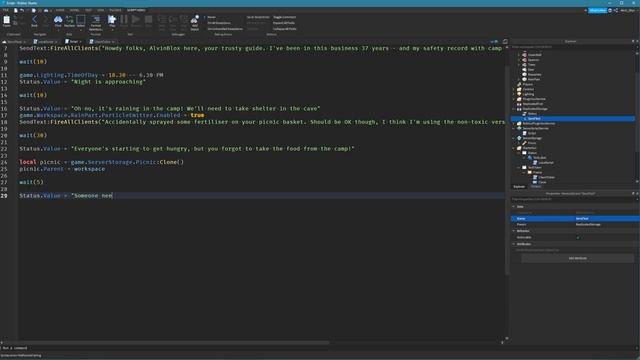Screen dimensions: 640x360
Task: Click the Add Attribute button
Action: coord(578,258)
